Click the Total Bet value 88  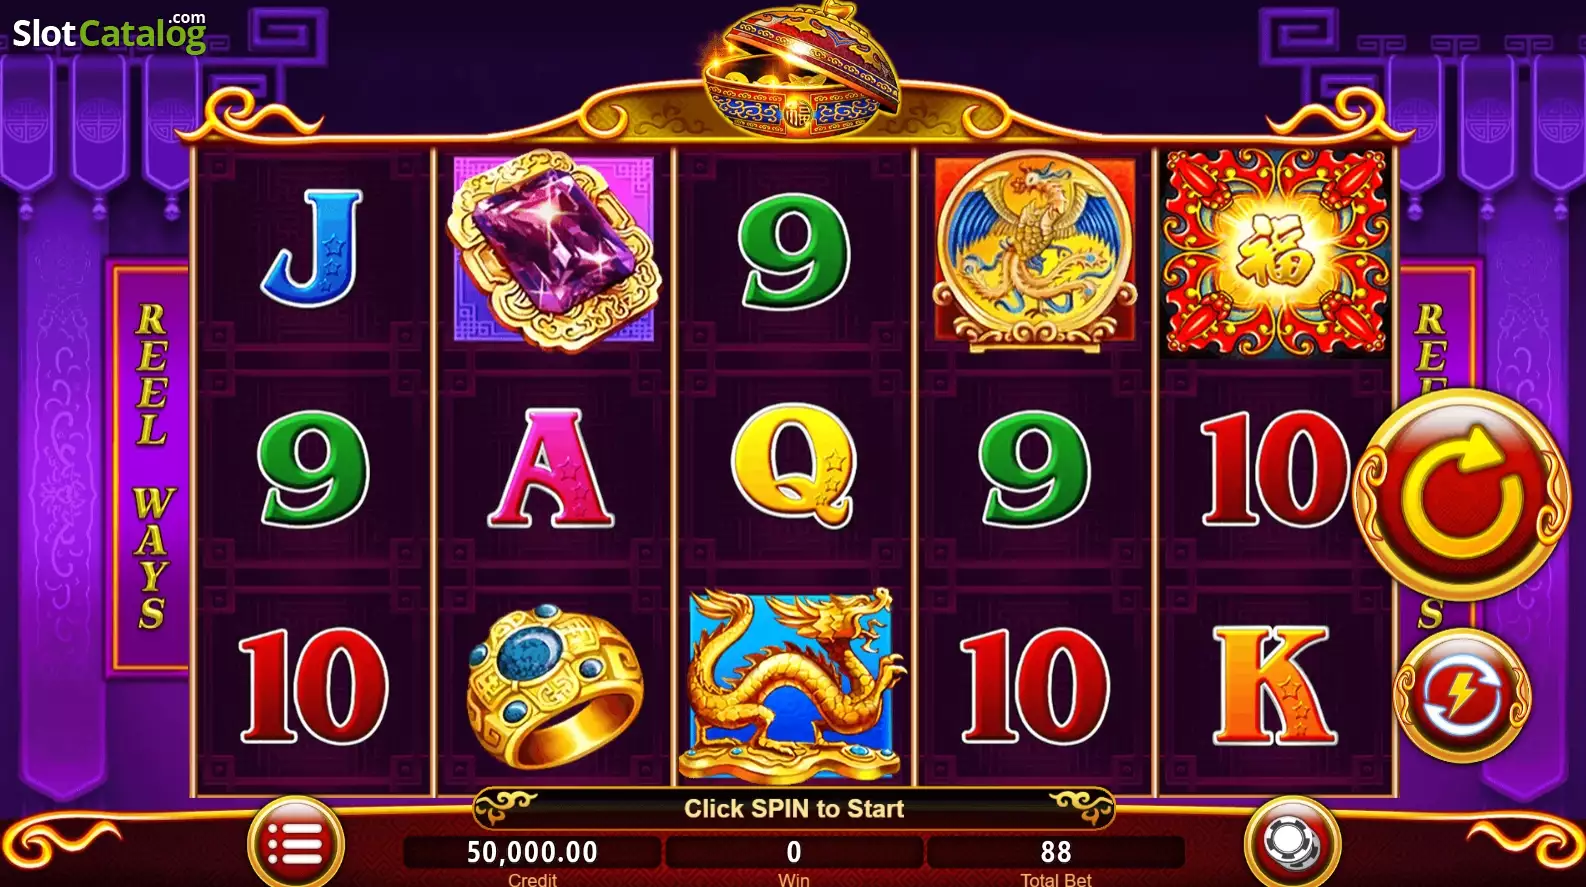click(x=1056, y=852)
